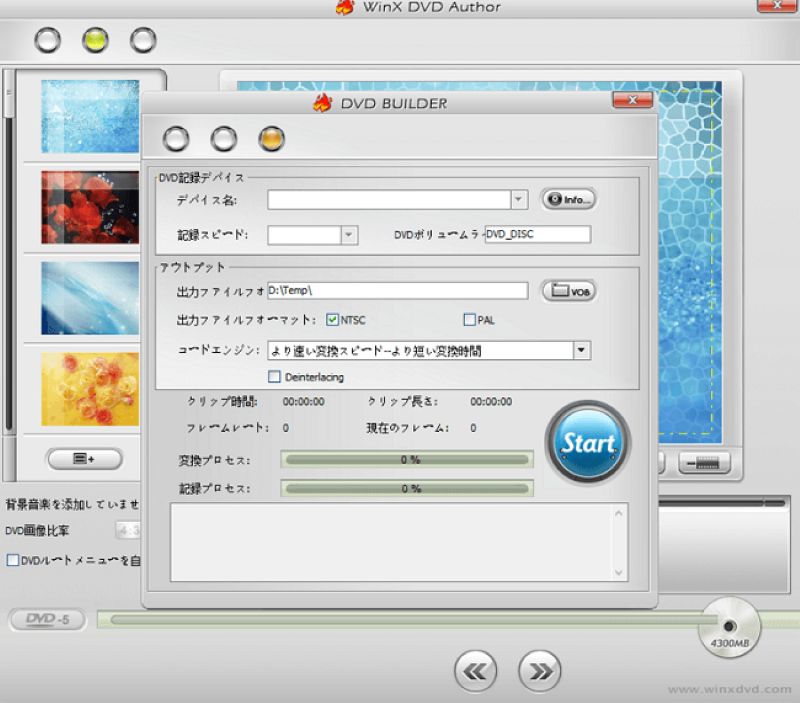
Task: Click the double-right arrow navigation icon
Action: pos(540,671)
